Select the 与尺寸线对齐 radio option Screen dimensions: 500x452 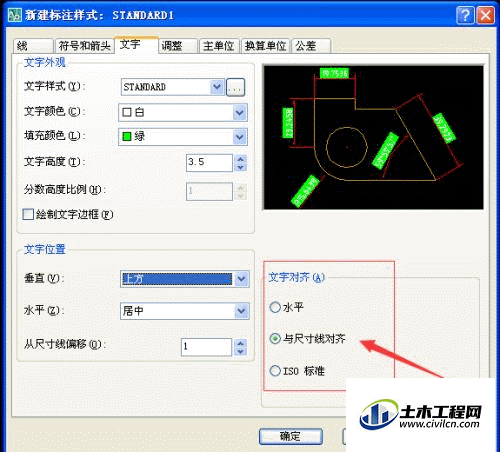coord(275,339)
